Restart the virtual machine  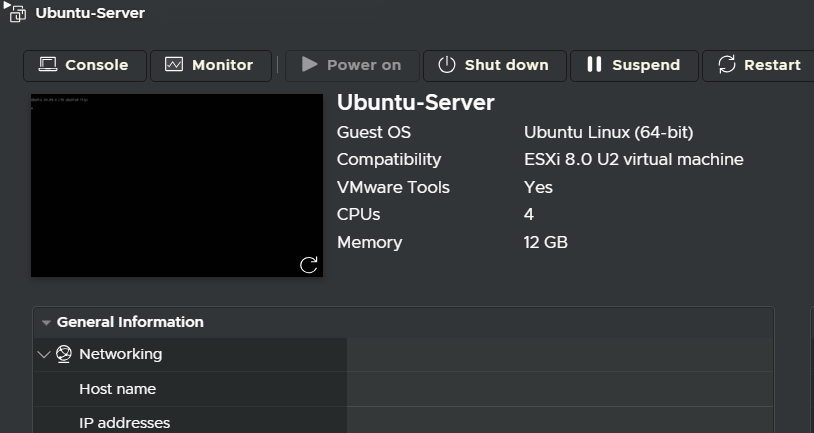click(x=759, y=65)
